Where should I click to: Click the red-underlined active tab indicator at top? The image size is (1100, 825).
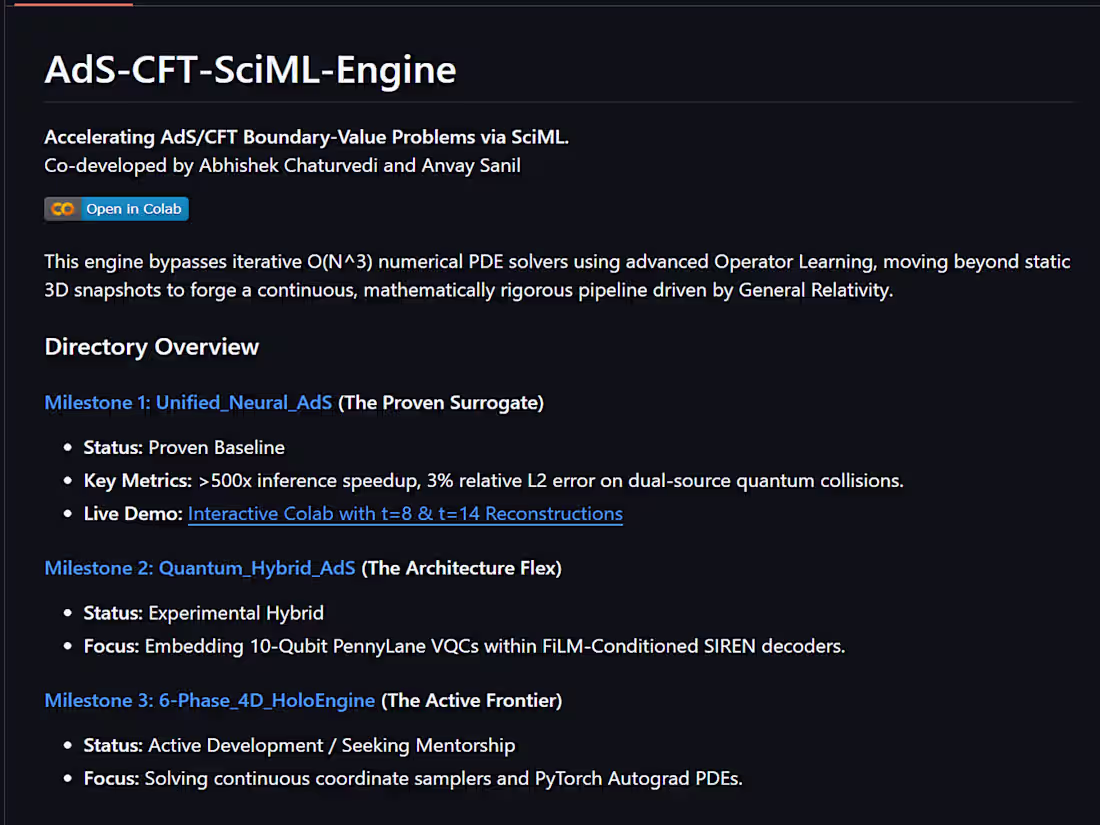74,4
